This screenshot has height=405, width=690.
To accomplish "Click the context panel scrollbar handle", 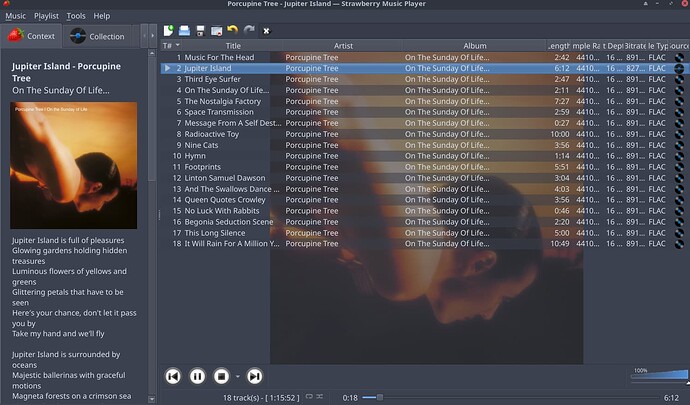I will [x=152, y=119].
